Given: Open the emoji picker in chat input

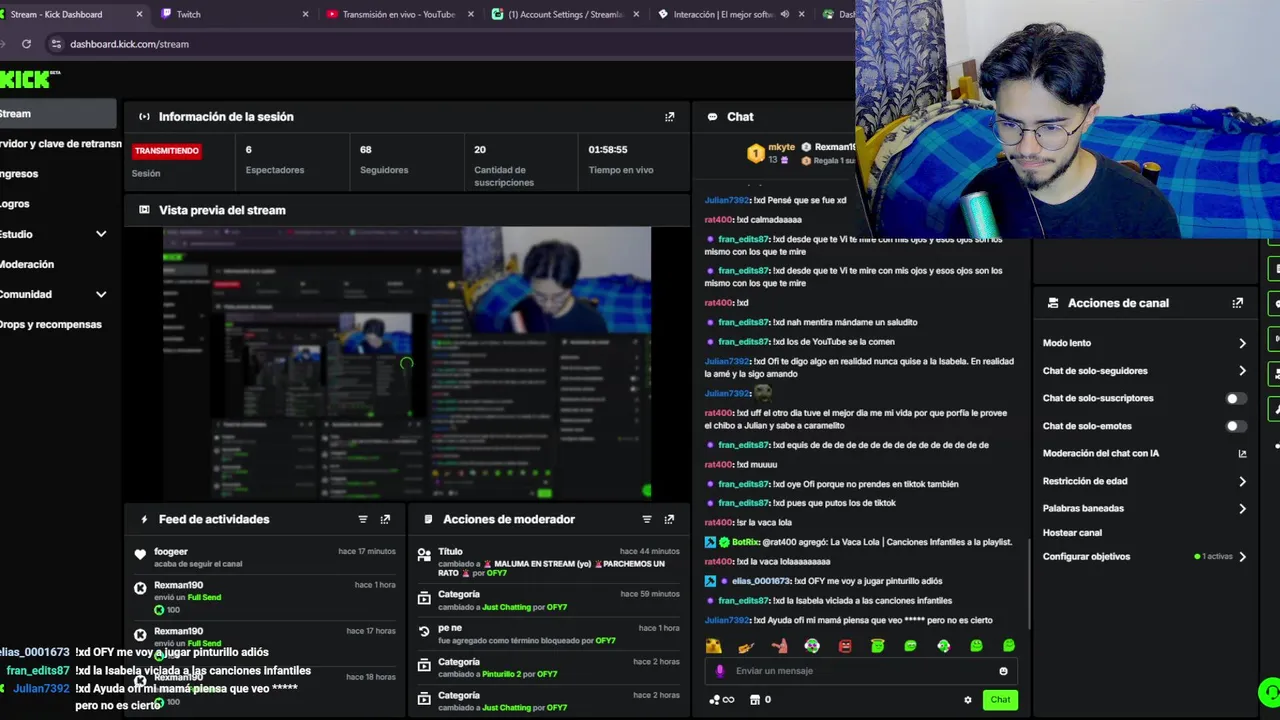Looking at the screenshot, I should click(x=1003, y=671).
